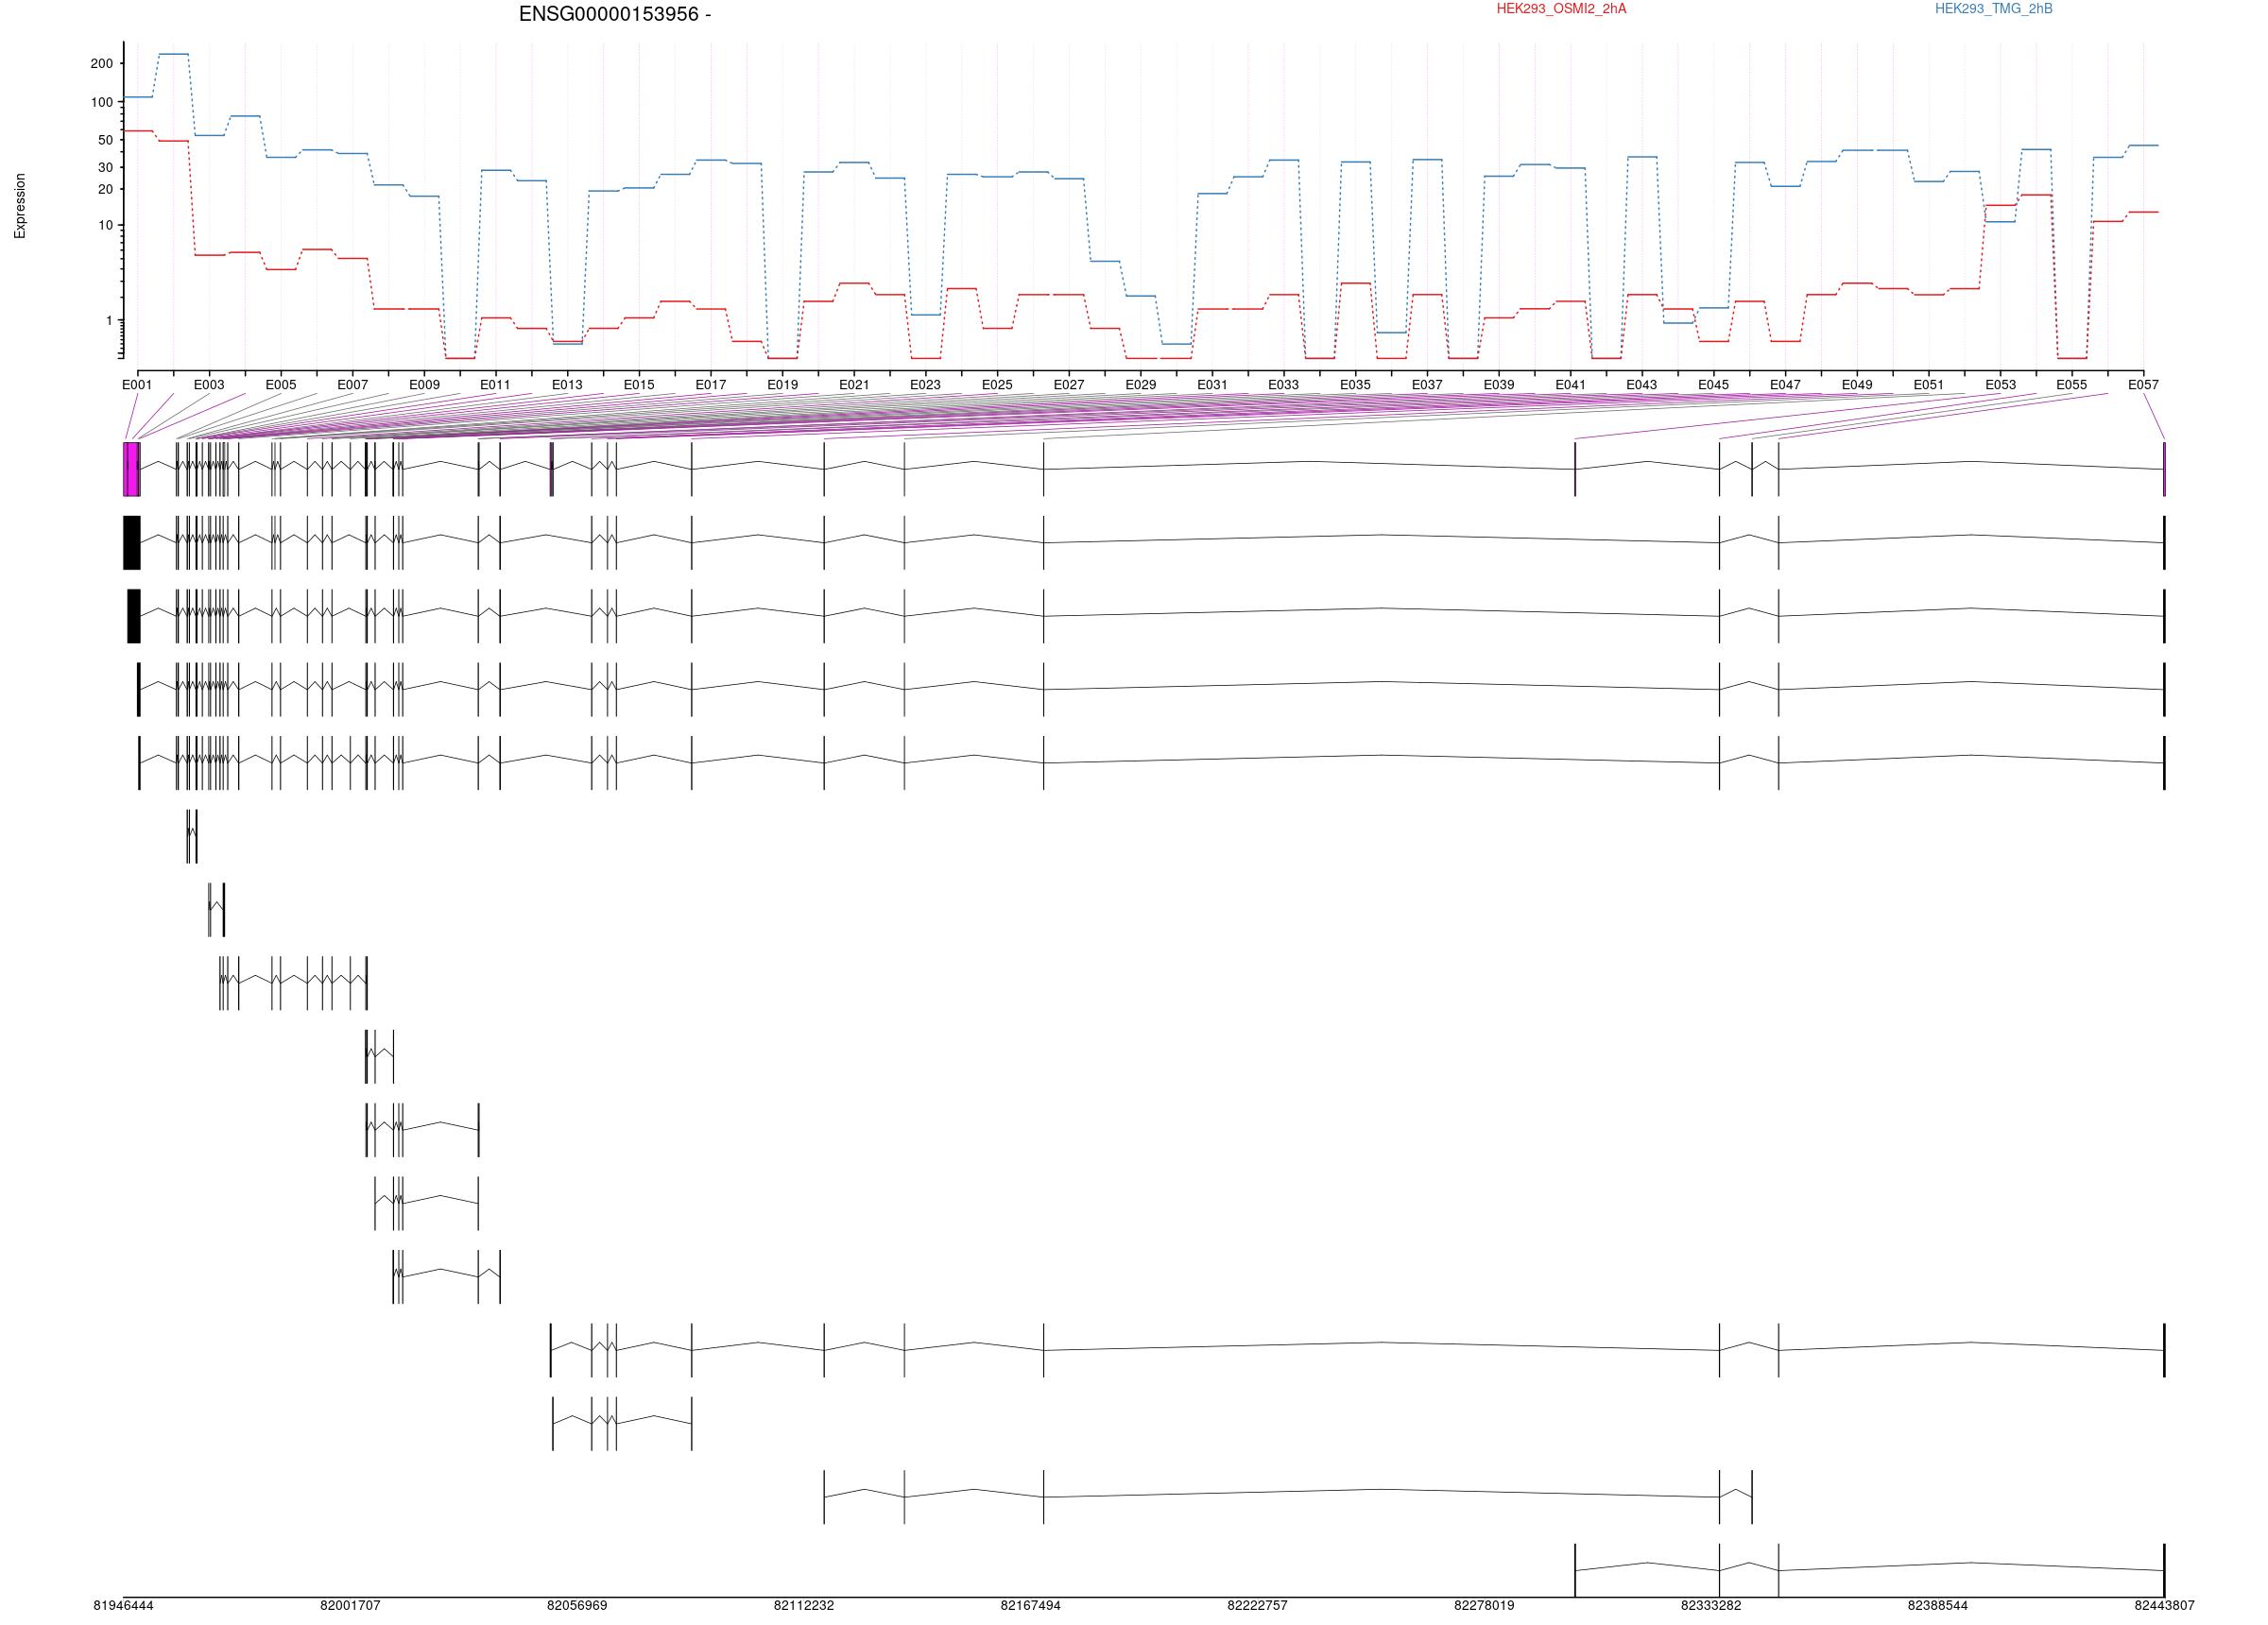Viewport: 2268px width, 1625px height.
Task: Click exon label E051
Action: click(1929, 385)
